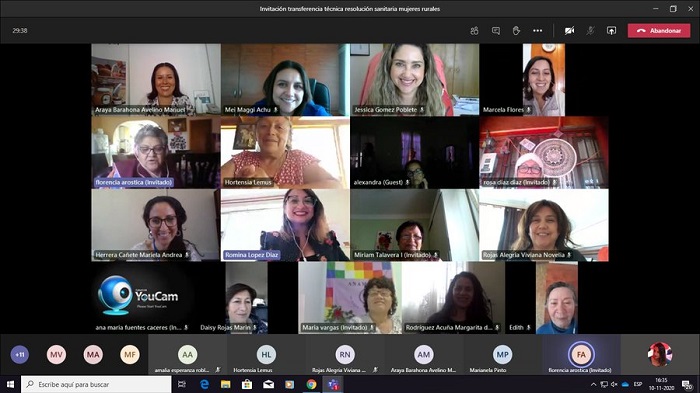The height and width of the screenshot is (393, 700).
Task: Toggle the camera on or off
Action: (x=569, y=31)
